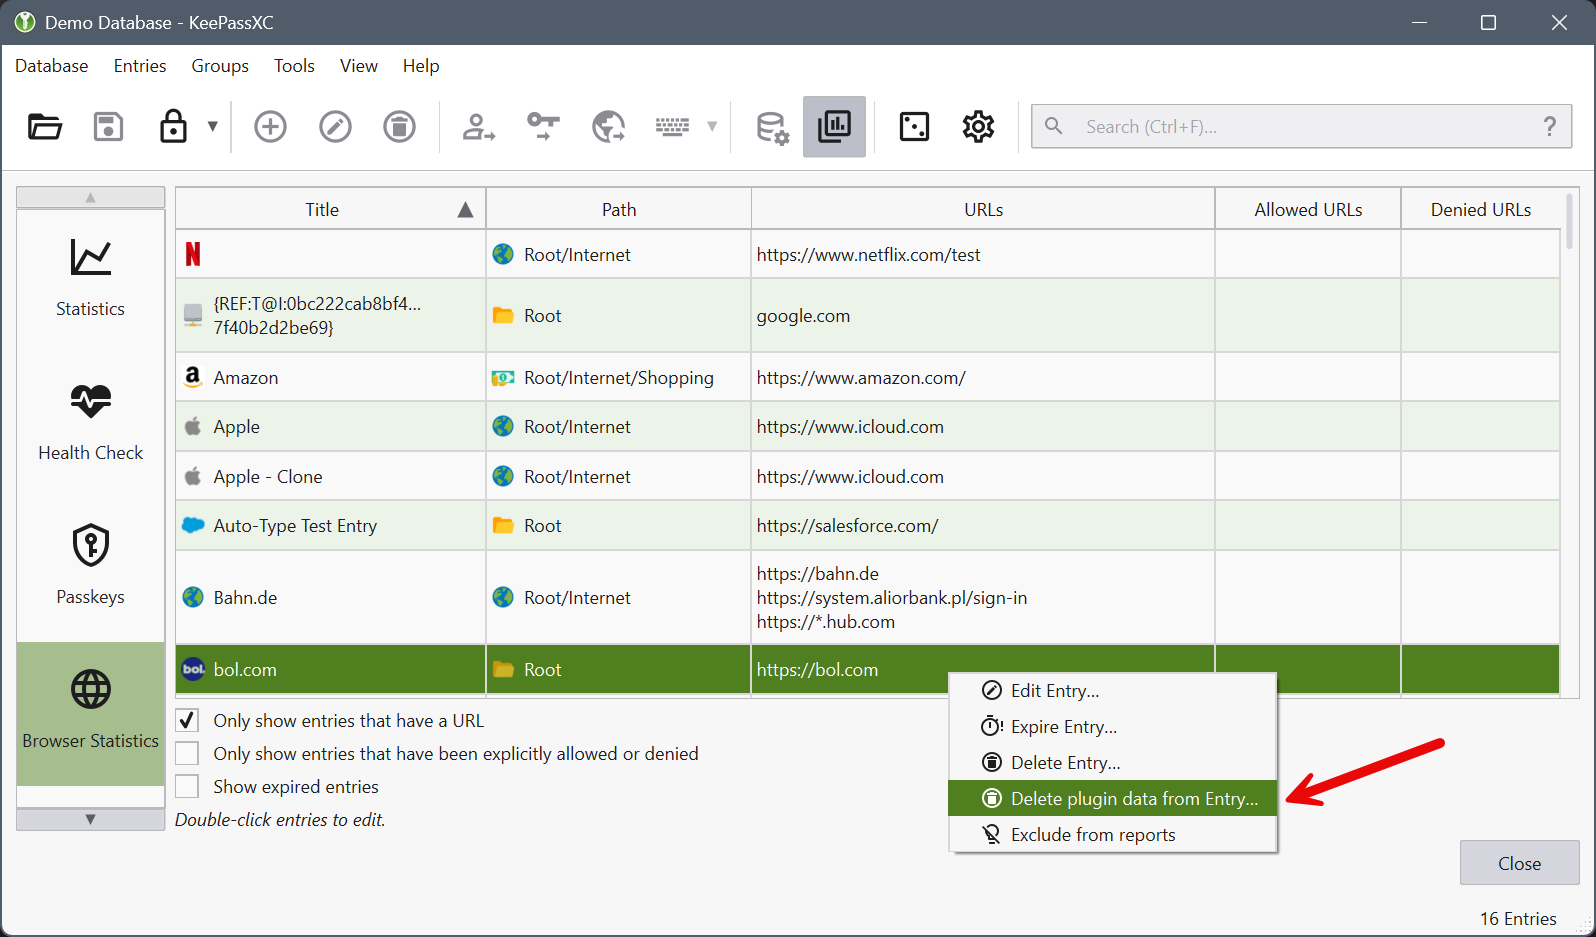Click the search magnifier icon
Viewport: 1596px width, 937px height.
(x=1053, y=126)
